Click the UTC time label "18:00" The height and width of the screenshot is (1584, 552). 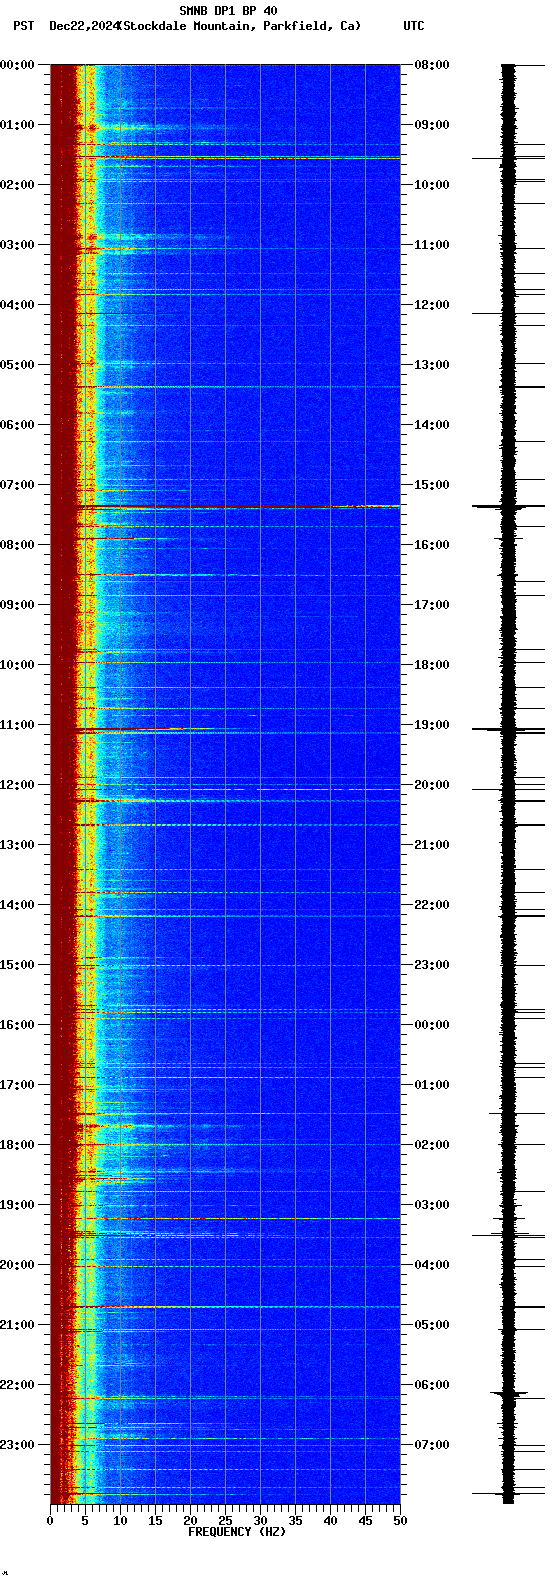(432, 665)
